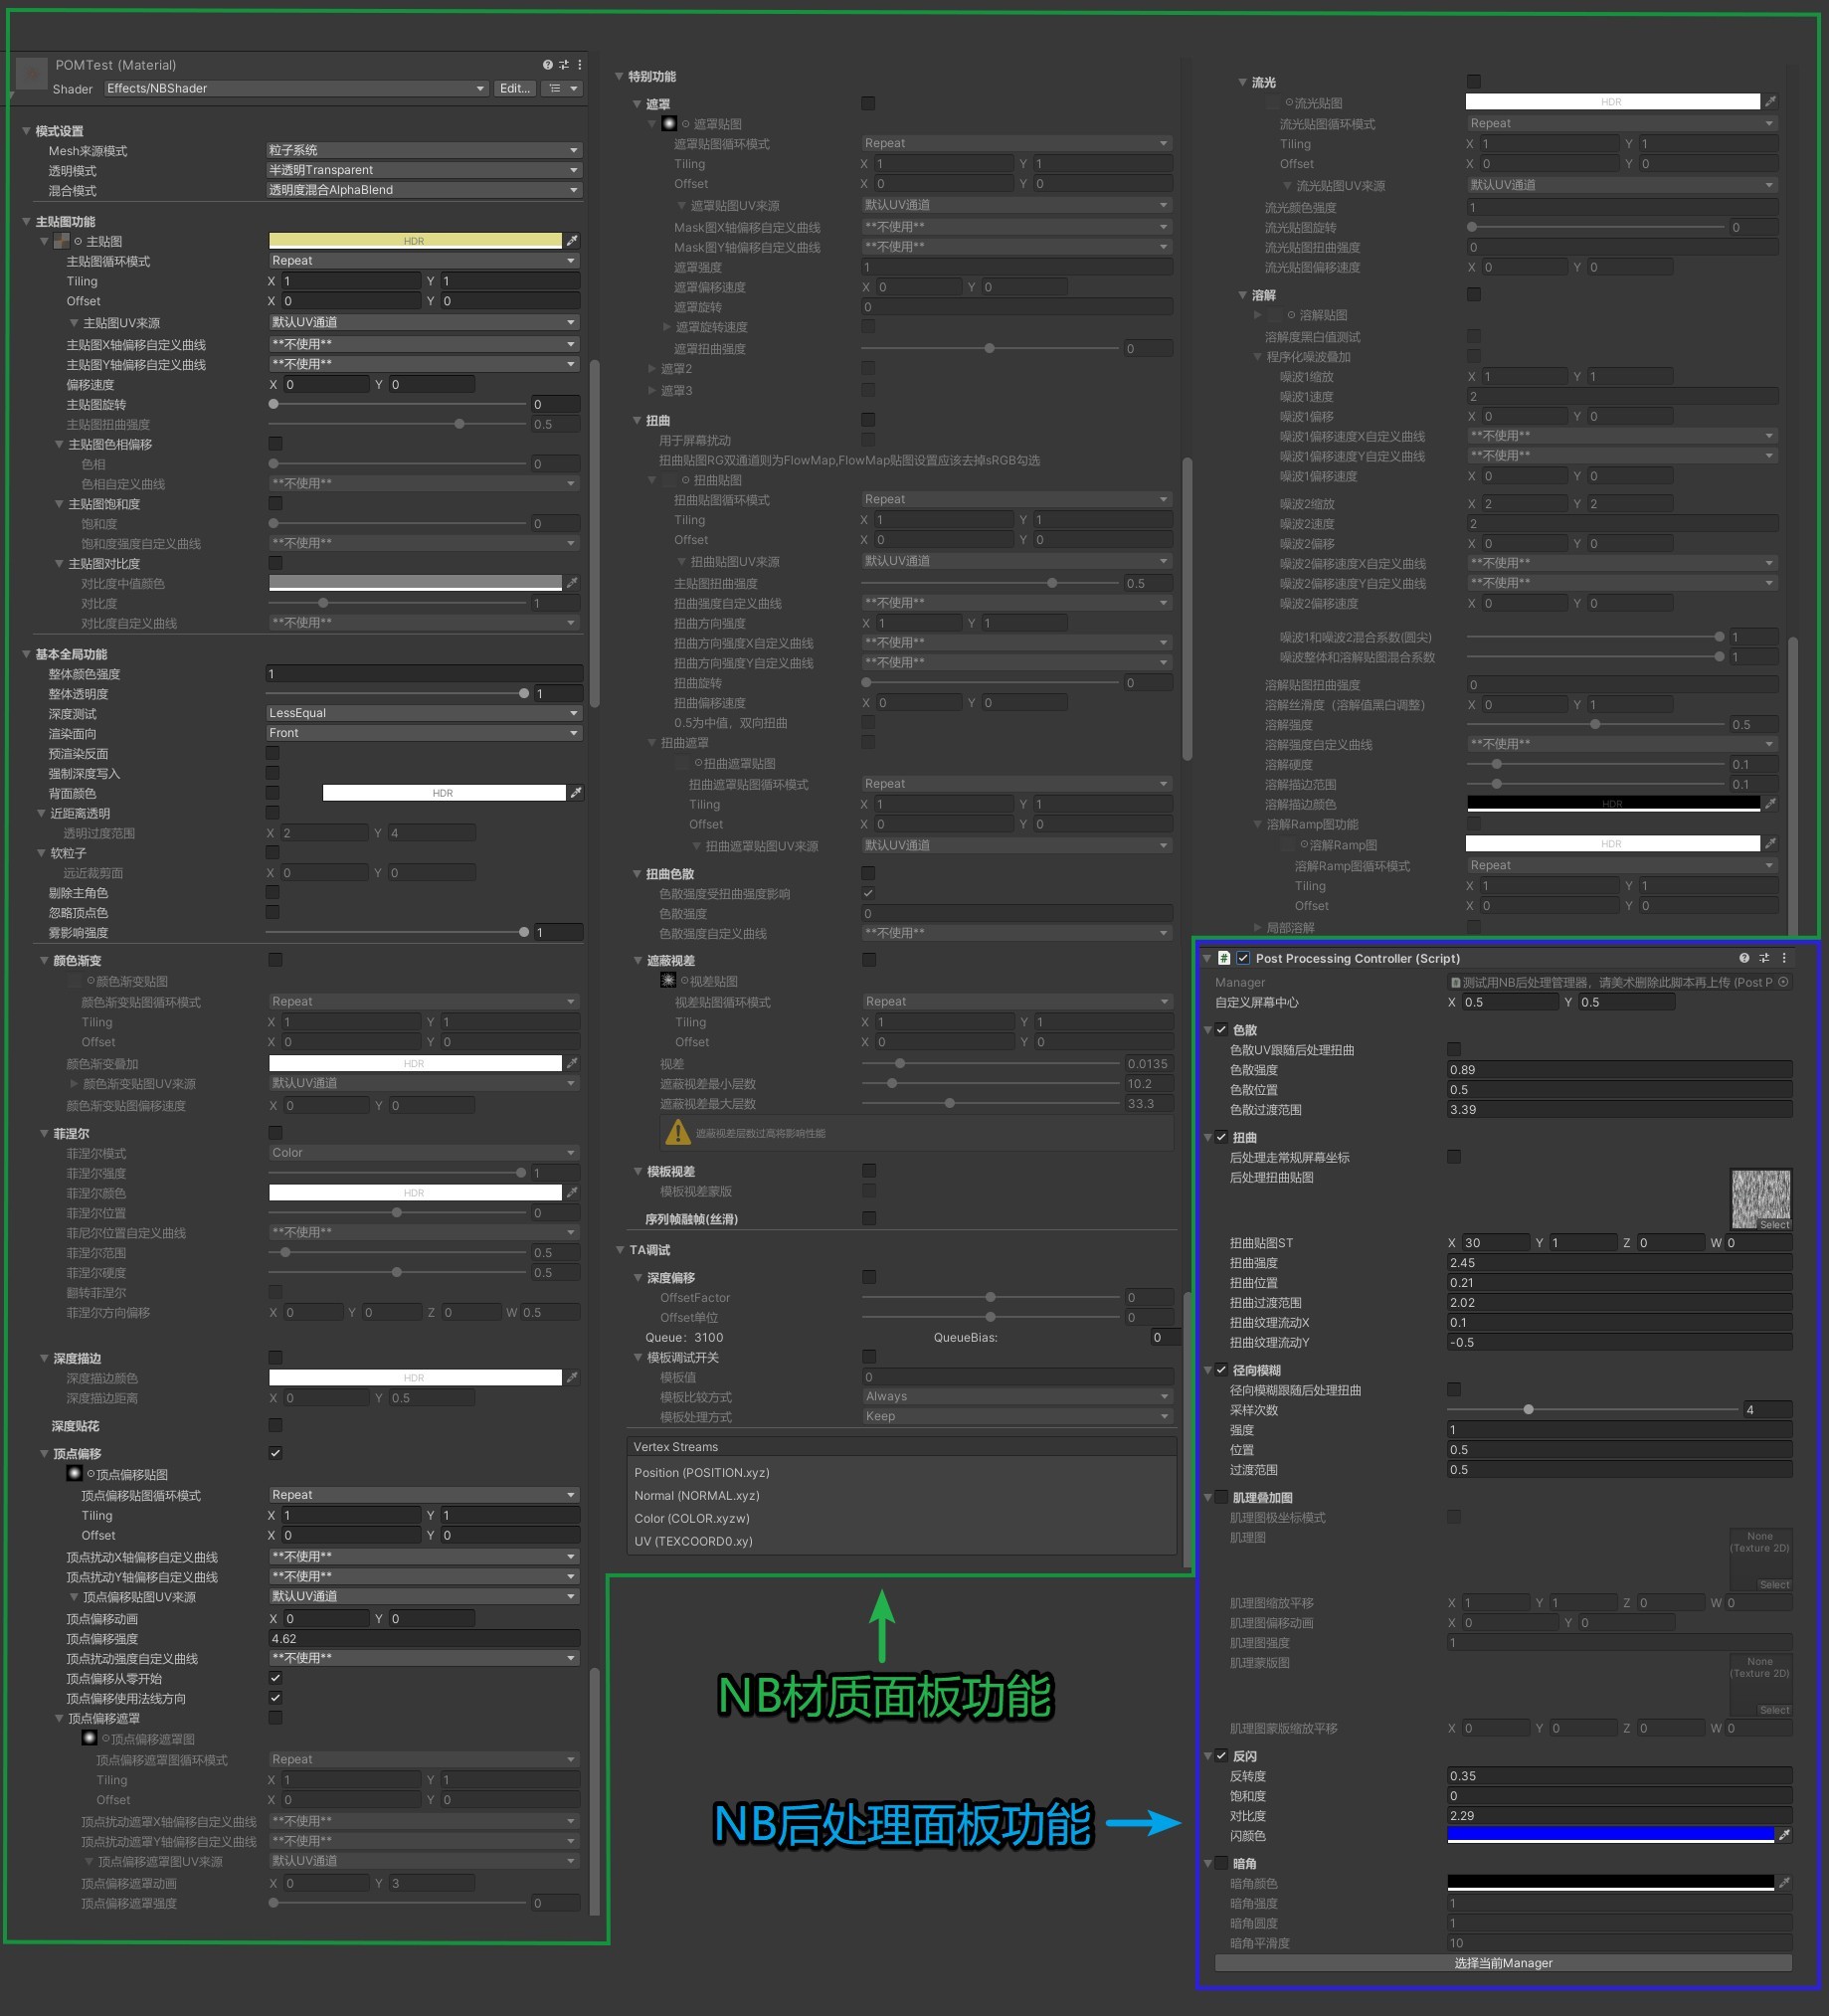Disable the 顶点偏移 checkbox
This screenshot has height=2016, width=1829.
(276, 1453)
